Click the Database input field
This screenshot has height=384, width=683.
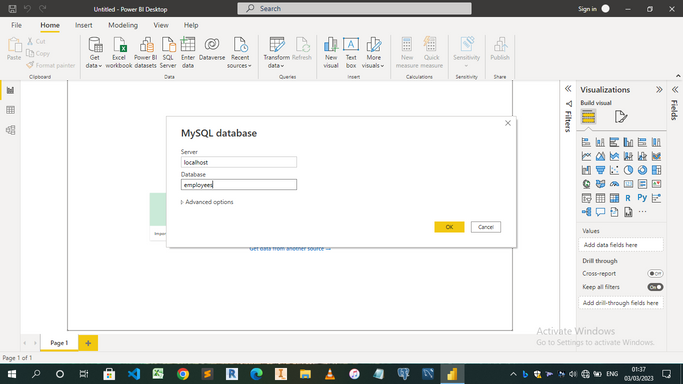[239, 185]
